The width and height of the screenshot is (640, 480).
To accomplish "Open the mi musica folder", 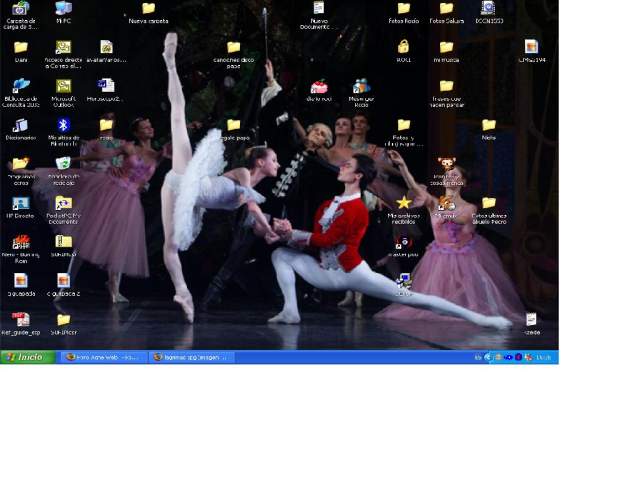I will coord(446,47).
